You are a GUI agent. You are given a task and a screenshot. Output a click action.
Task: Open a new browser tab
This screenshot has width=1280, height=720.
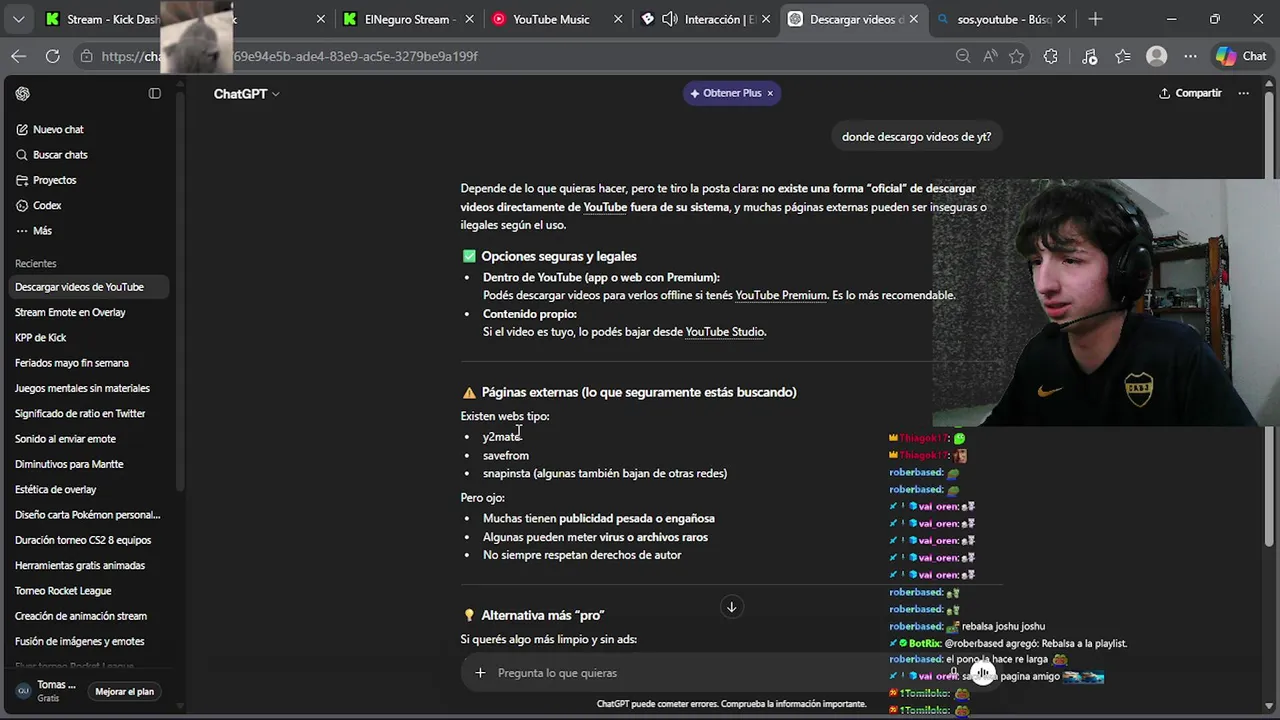(1095, 19)
